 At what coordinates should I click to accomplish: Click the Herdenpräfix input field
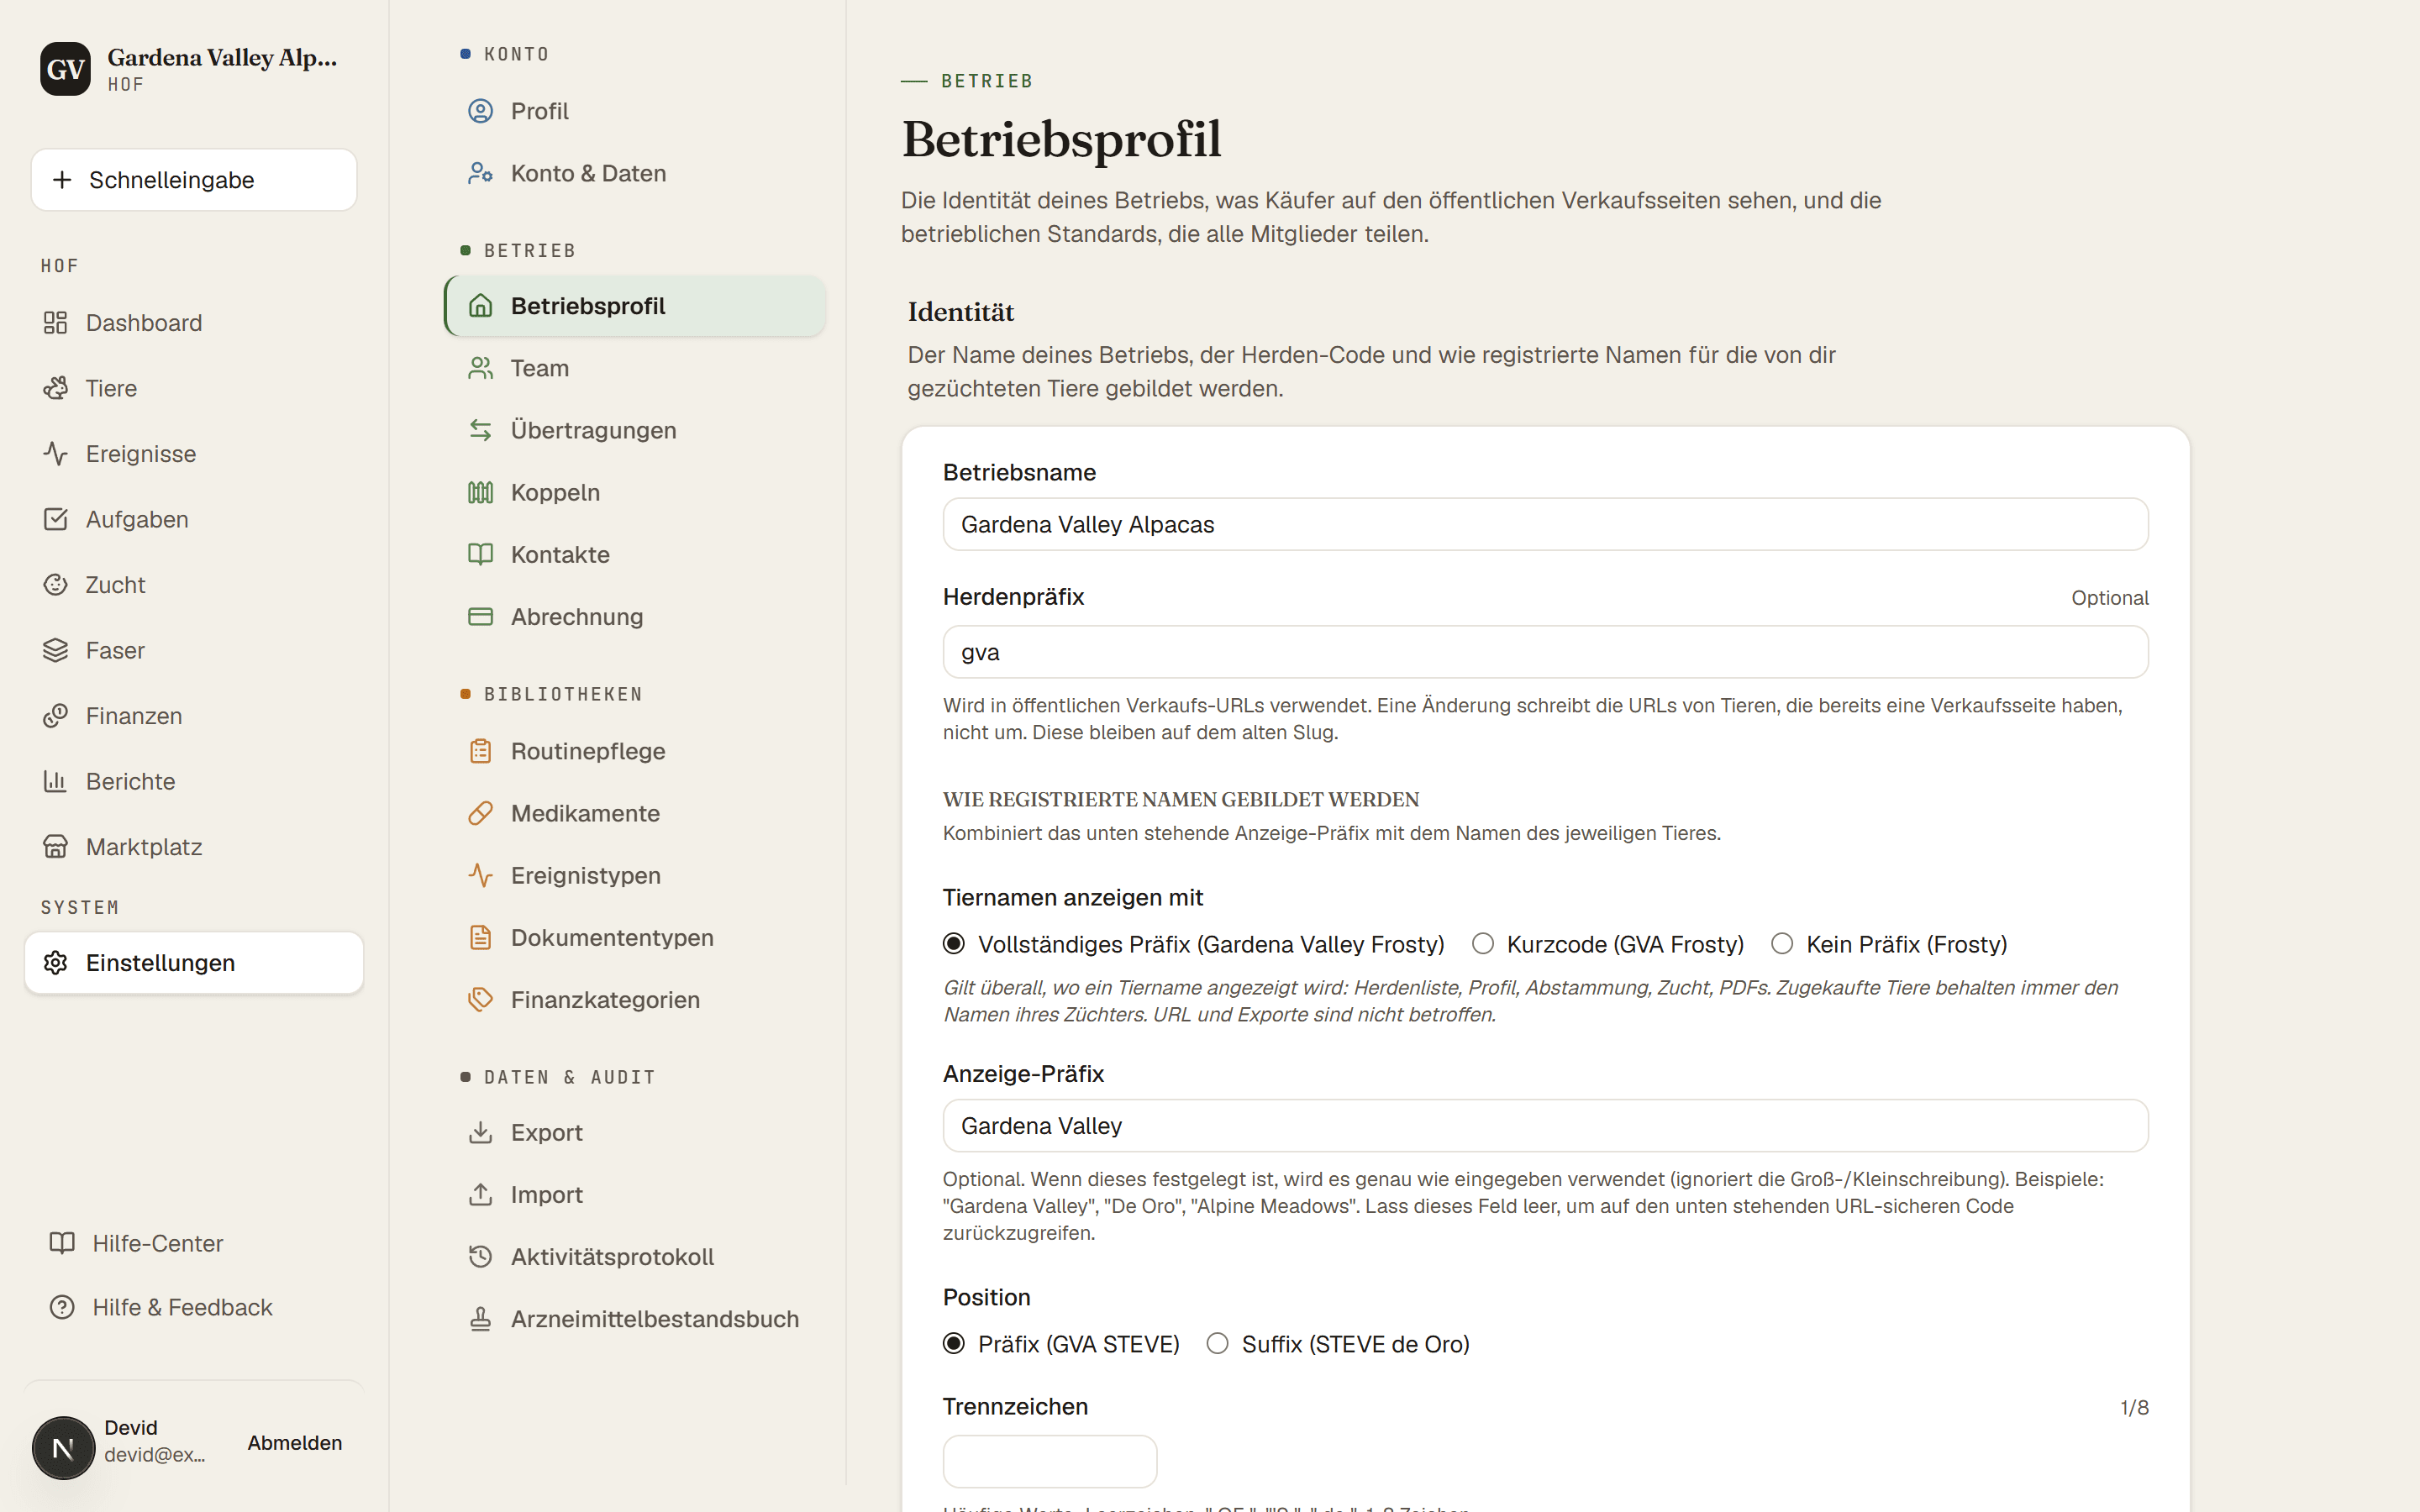pos(1545,652)
